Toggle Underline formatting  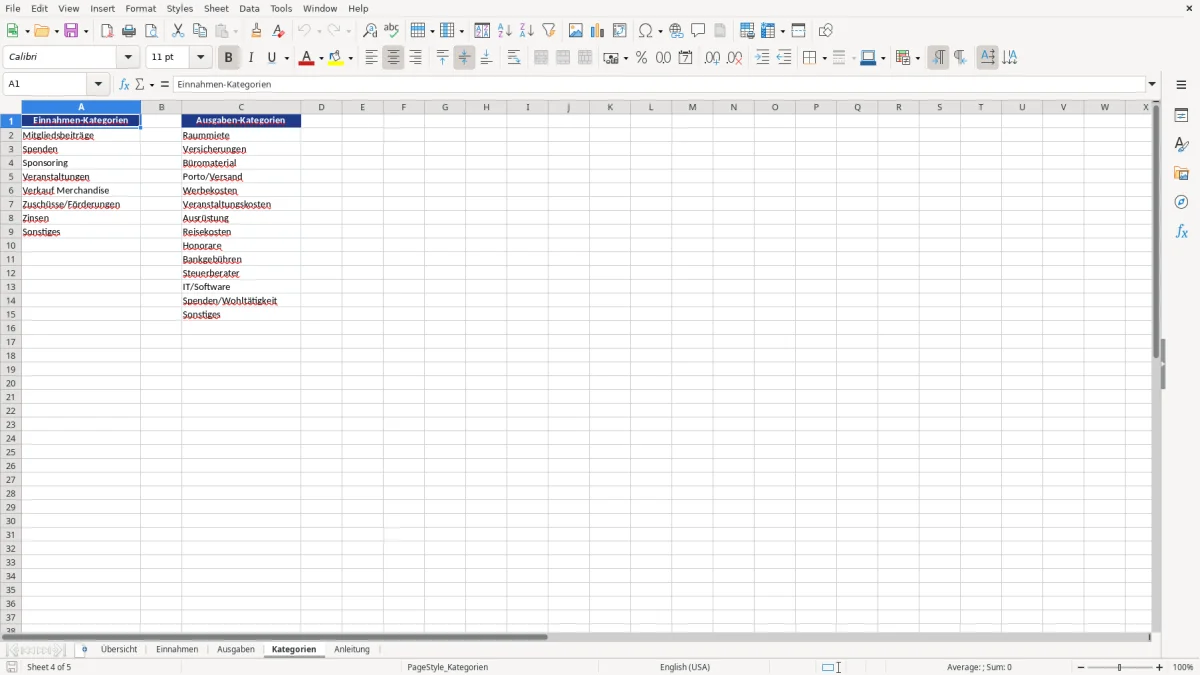click(271, 58)
